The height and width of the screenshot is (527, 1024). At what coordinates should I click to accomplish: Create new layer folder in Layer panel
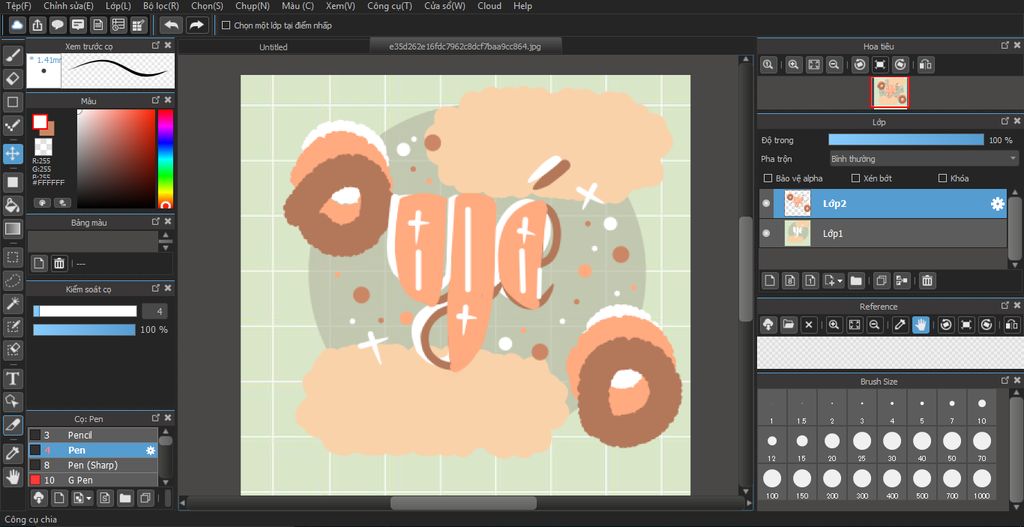point(856,281)
